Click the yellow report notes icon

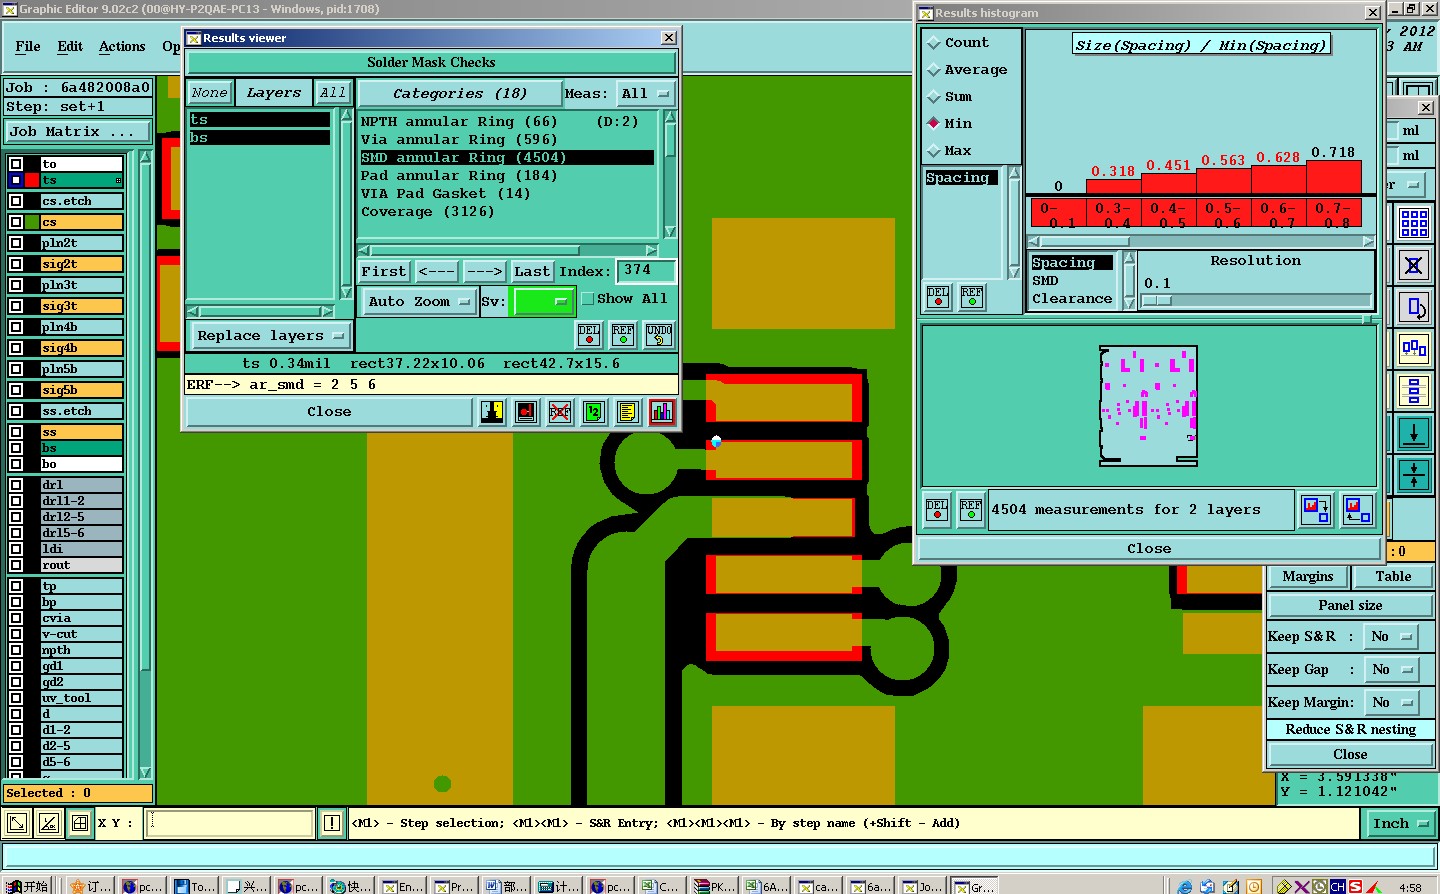click(x=627, y=411)
